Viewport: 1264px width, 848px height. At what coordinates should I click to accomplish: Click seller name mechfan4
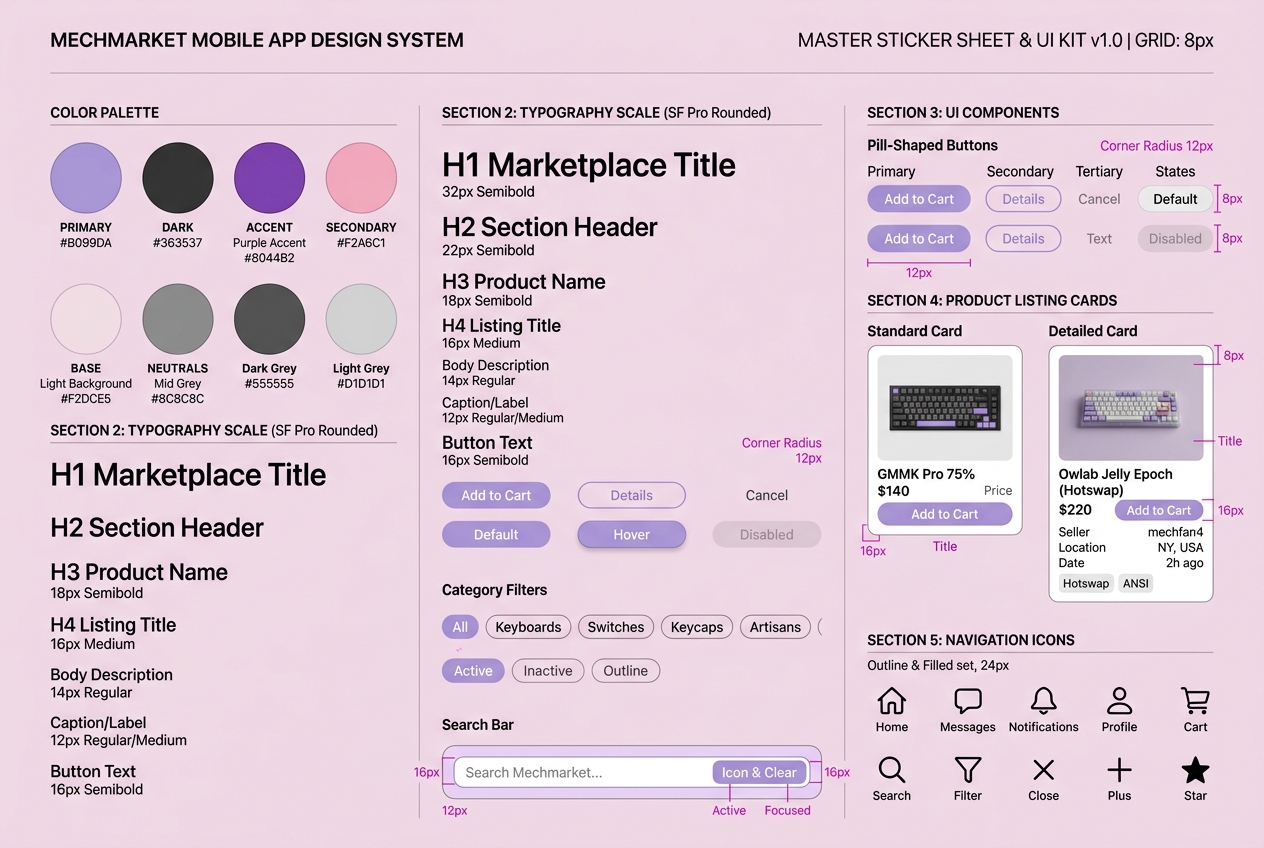[1175, 532]
